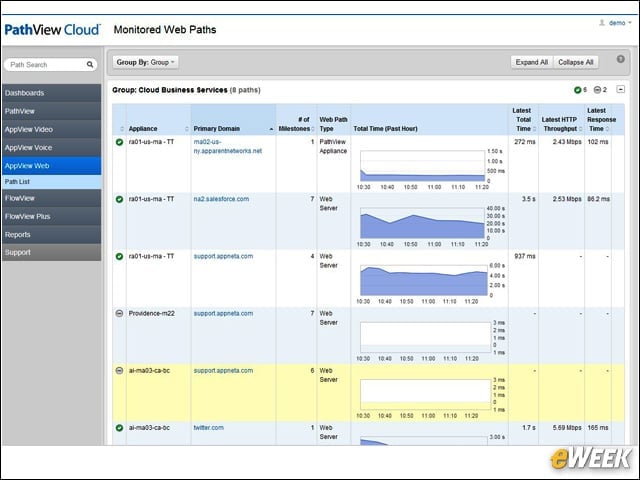This screenshot has width=640, height=480.
Task: Click disabled status icon for Providence-m22 row
Action: pos(119,313)
